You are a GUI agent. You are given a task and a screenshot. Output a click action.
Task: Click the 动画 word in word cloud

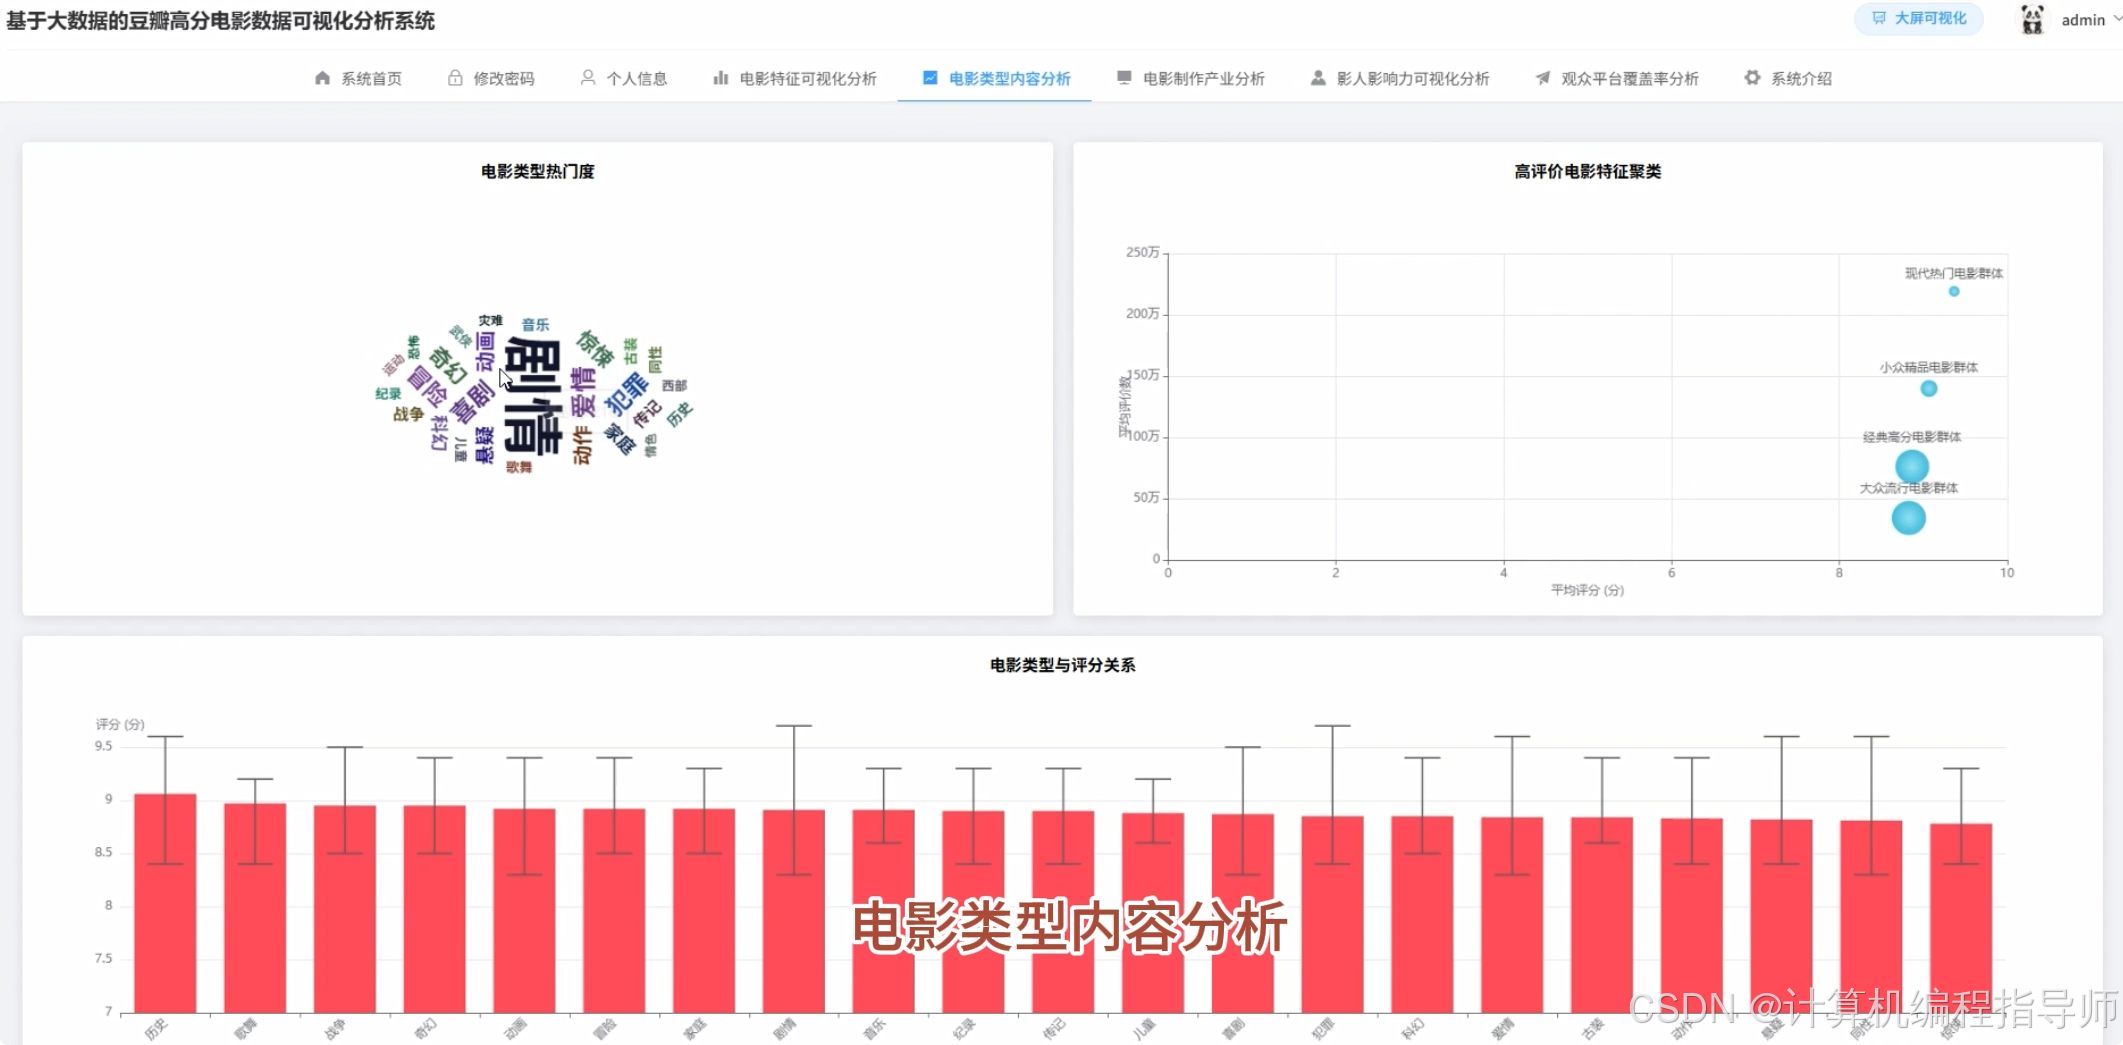point(485,351)
